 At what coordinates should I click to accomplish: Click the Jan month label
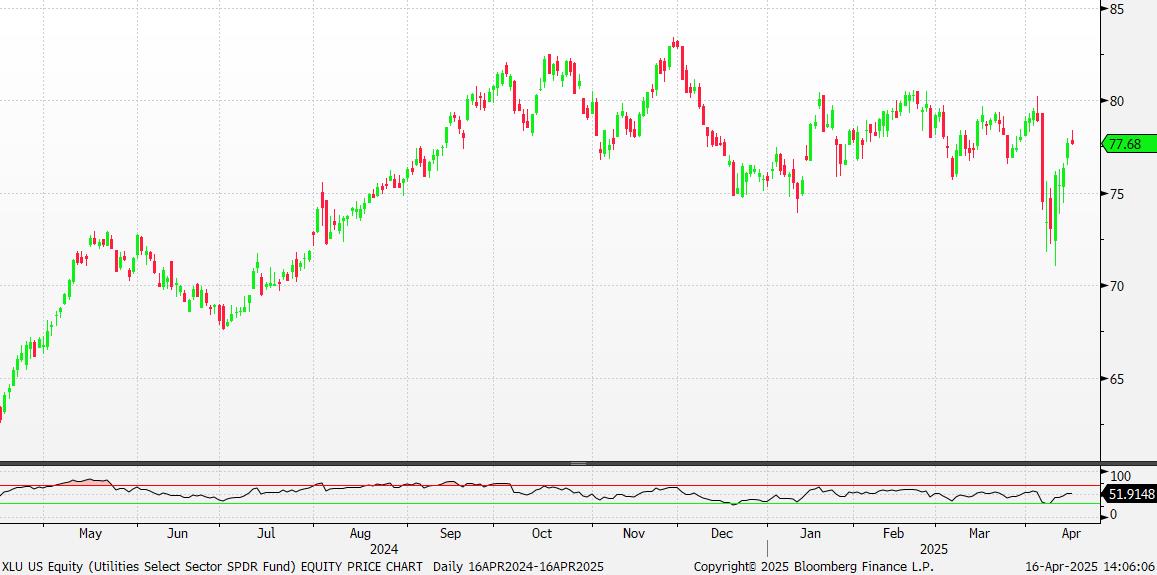tap(812, 533)
